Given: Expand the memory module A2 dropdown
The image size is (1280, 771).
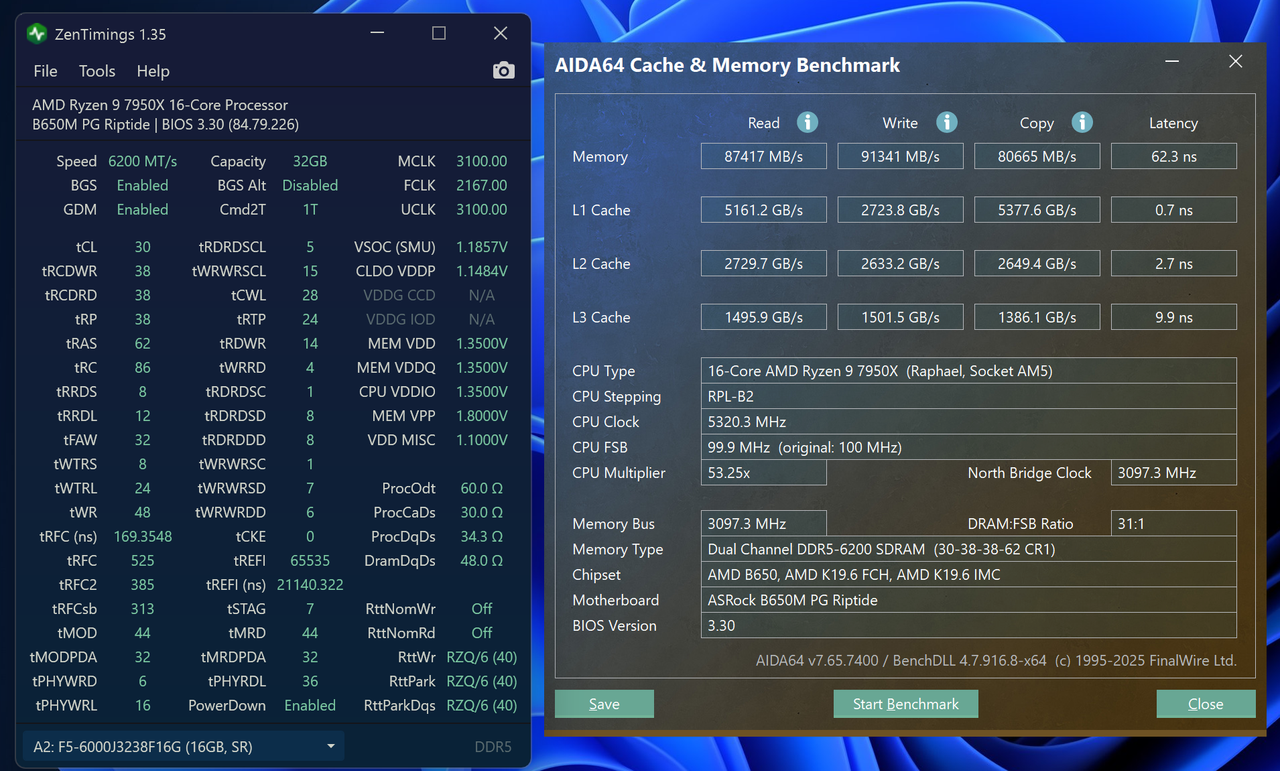Looking at the screenshot, I should pyautogui.click(x=183, y=746).
